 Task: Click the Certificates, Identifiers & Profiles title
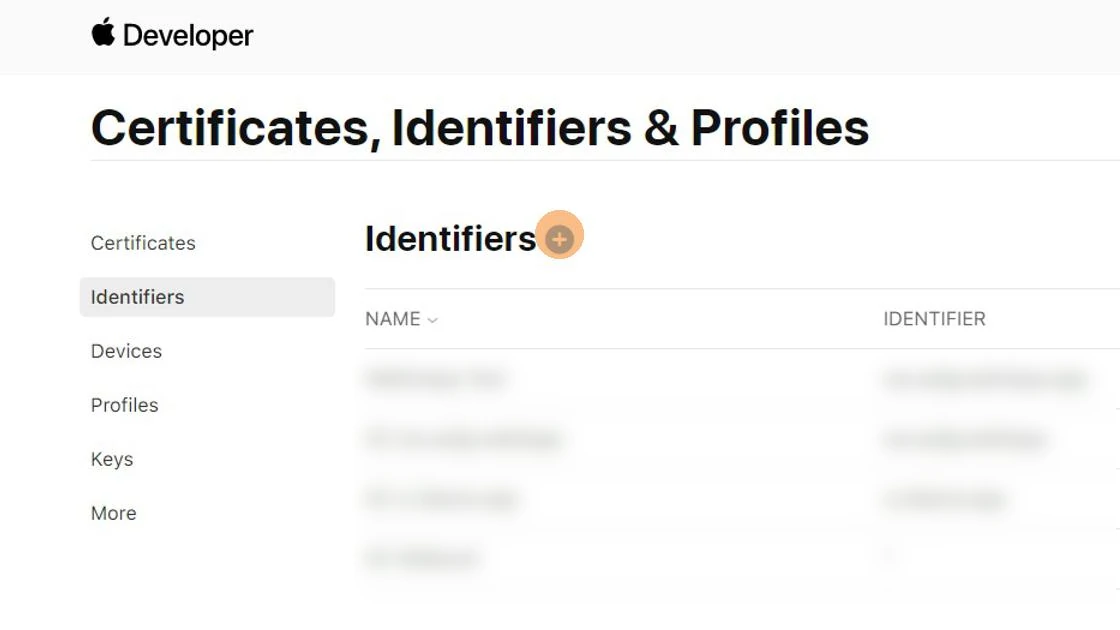480,127
